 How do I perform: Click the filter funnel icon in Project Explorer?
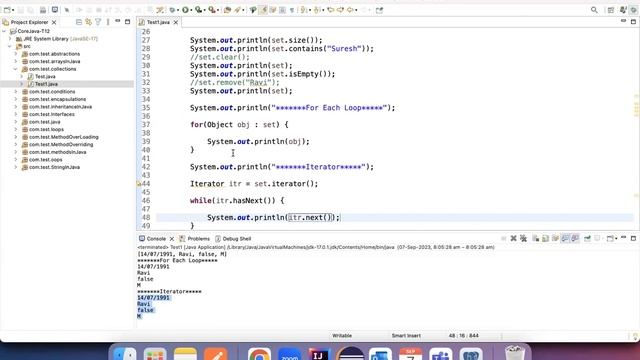pos(98,22)
